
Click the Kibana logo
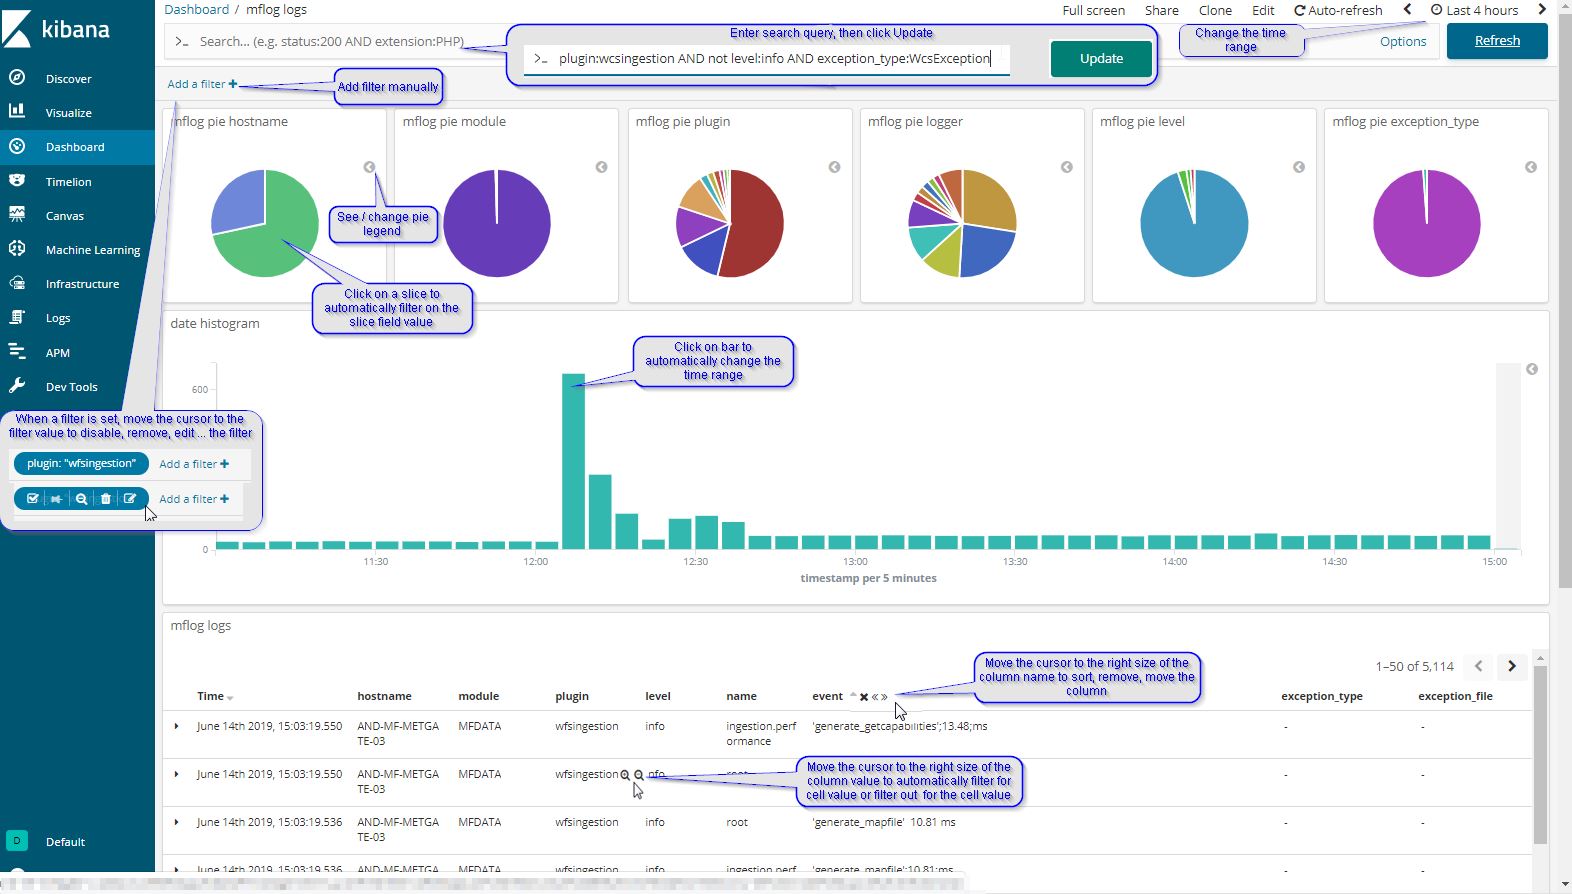57,29
